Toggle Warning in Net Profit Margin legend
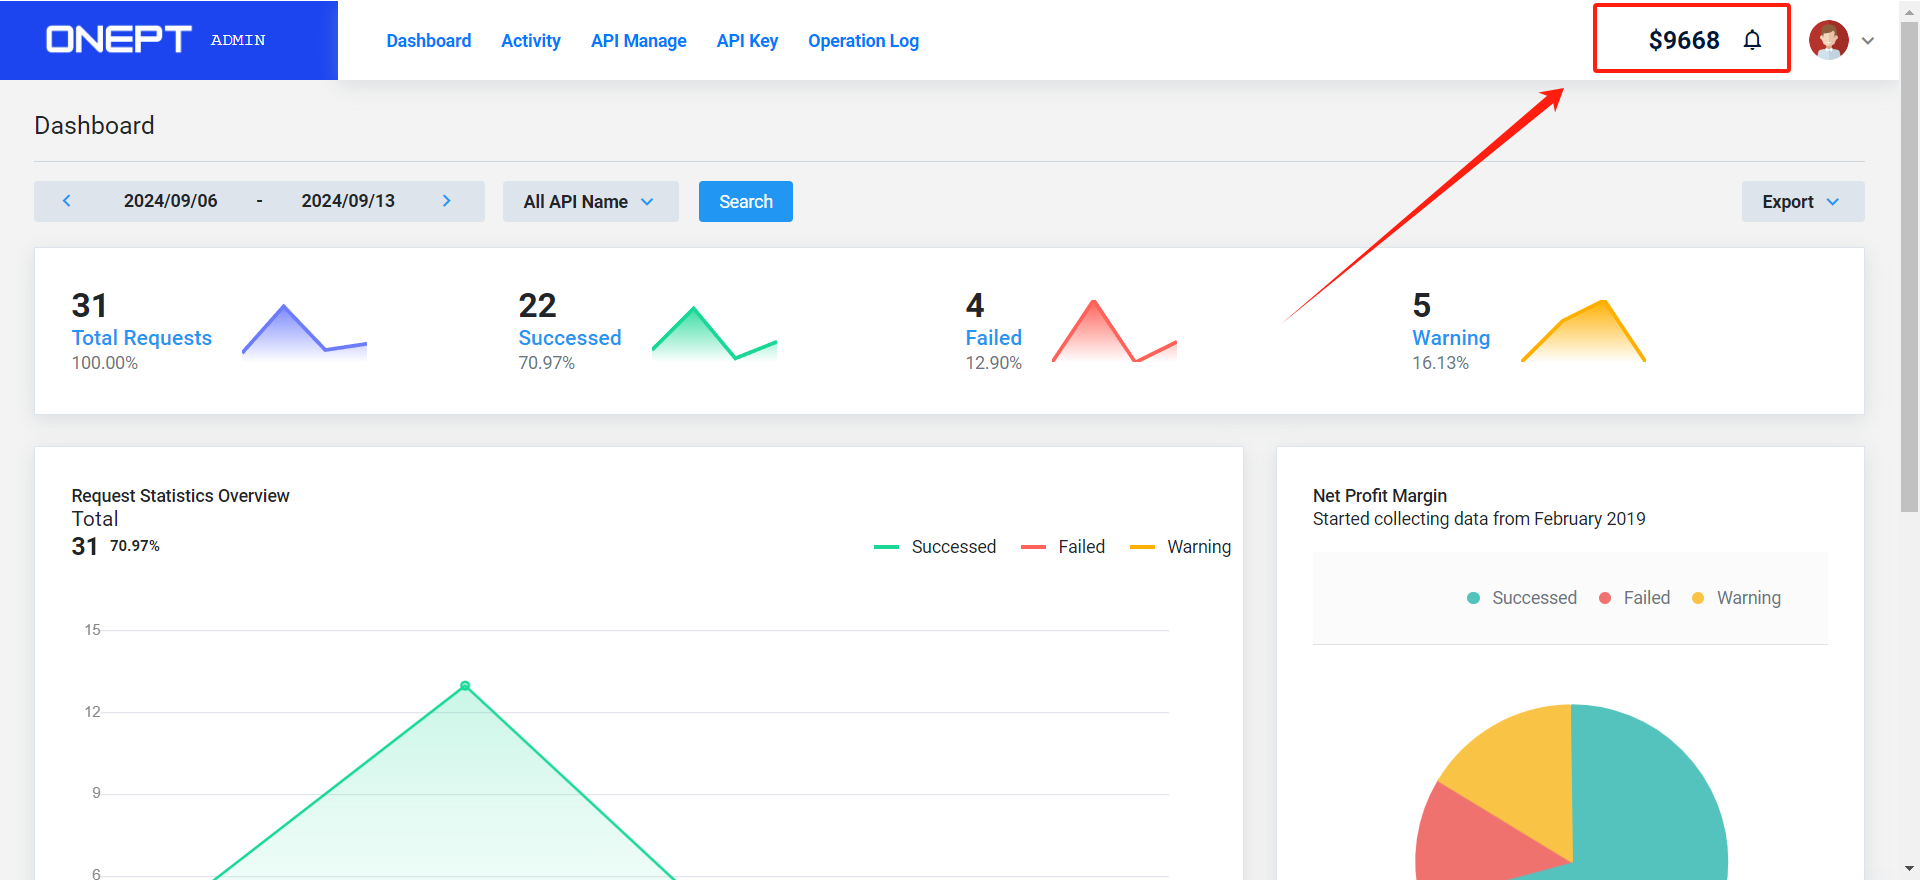This screenshot has width=1920, height=880. click(1736, 598)
